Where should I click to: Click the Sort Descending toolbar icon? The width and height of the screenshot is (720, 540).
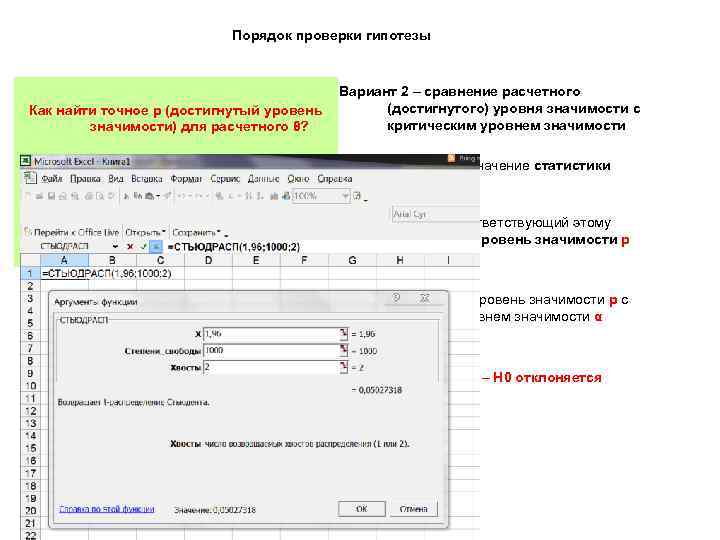(260, 196)
